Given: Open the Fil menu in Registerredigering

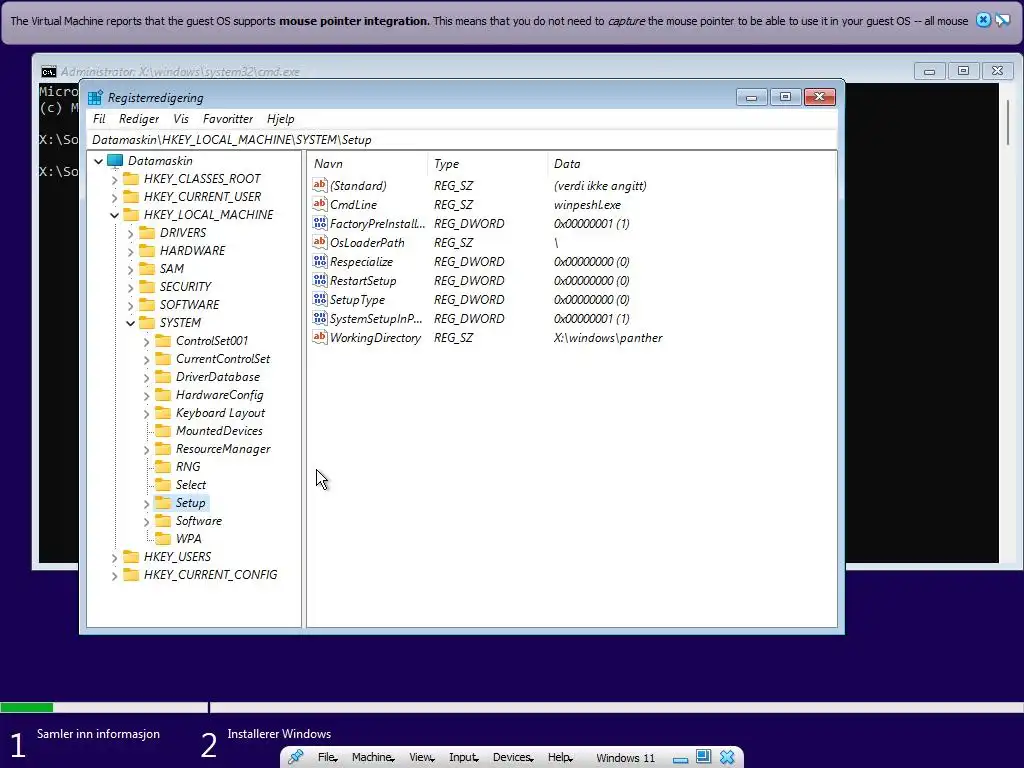Looking at the screenshot, I should click(99, 119).
